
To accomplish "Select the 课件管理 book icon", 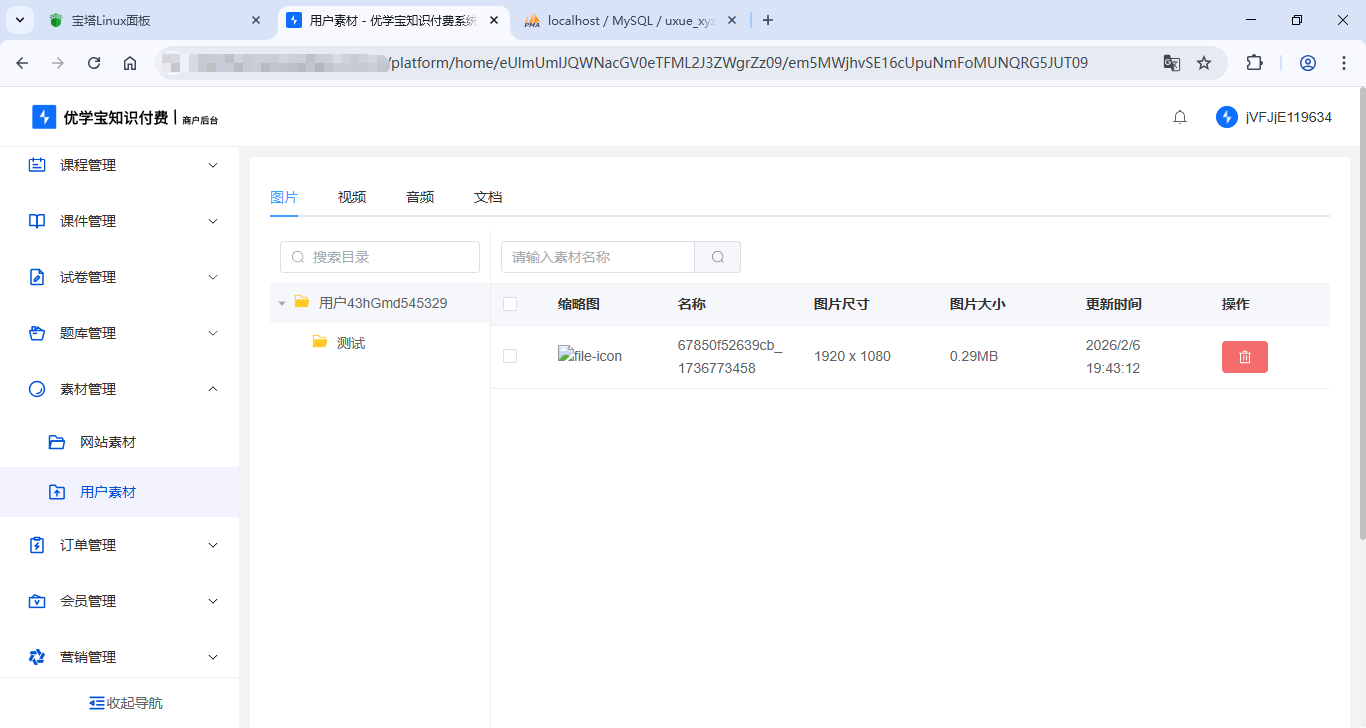I will 36,220.
